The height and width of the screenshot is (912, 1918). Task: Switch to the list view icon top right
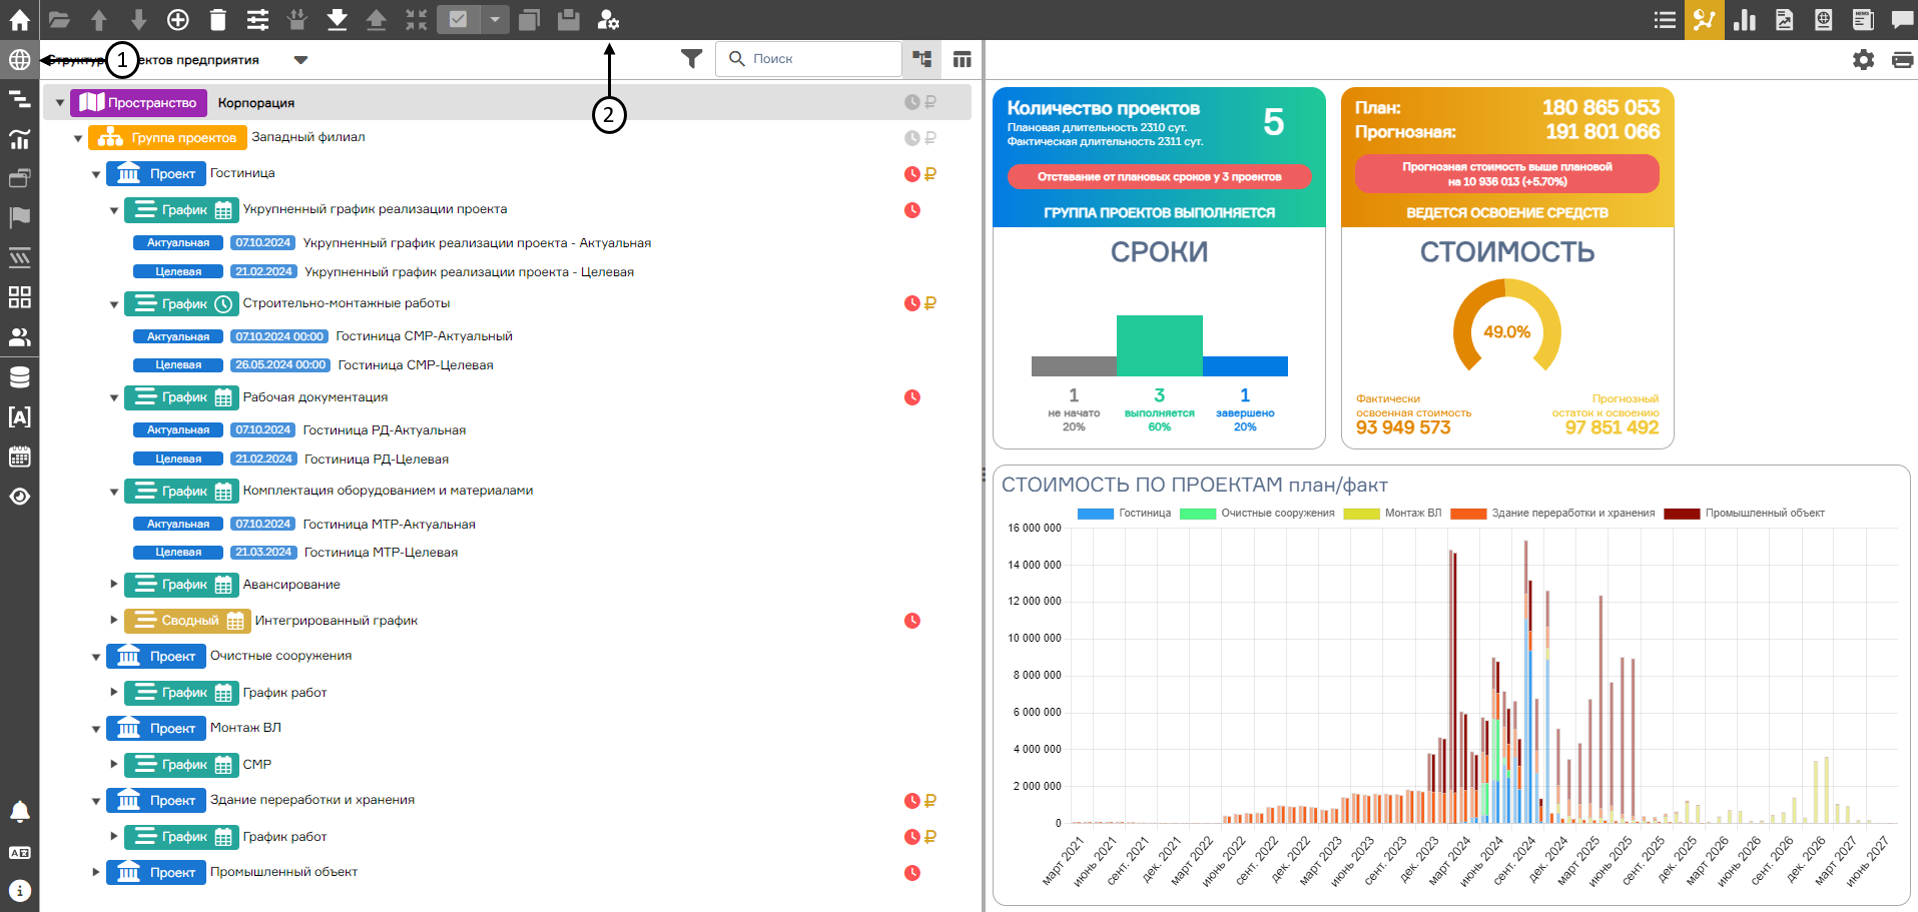(1665, 19)
